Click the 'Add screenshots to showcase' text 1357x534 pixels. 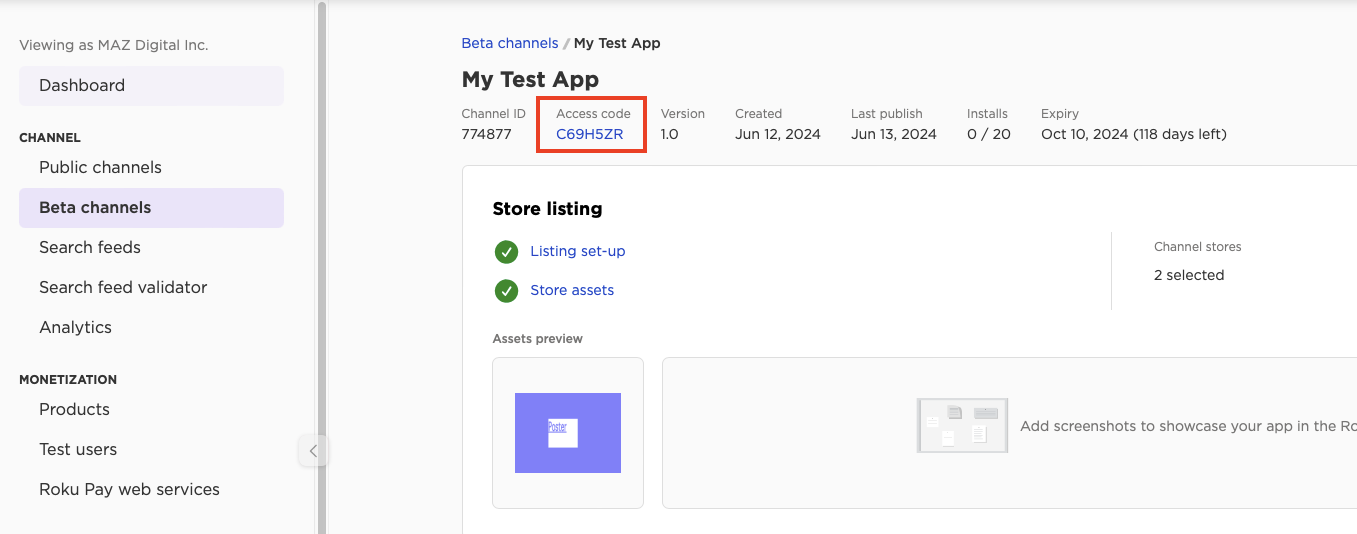click(1188, 426)
